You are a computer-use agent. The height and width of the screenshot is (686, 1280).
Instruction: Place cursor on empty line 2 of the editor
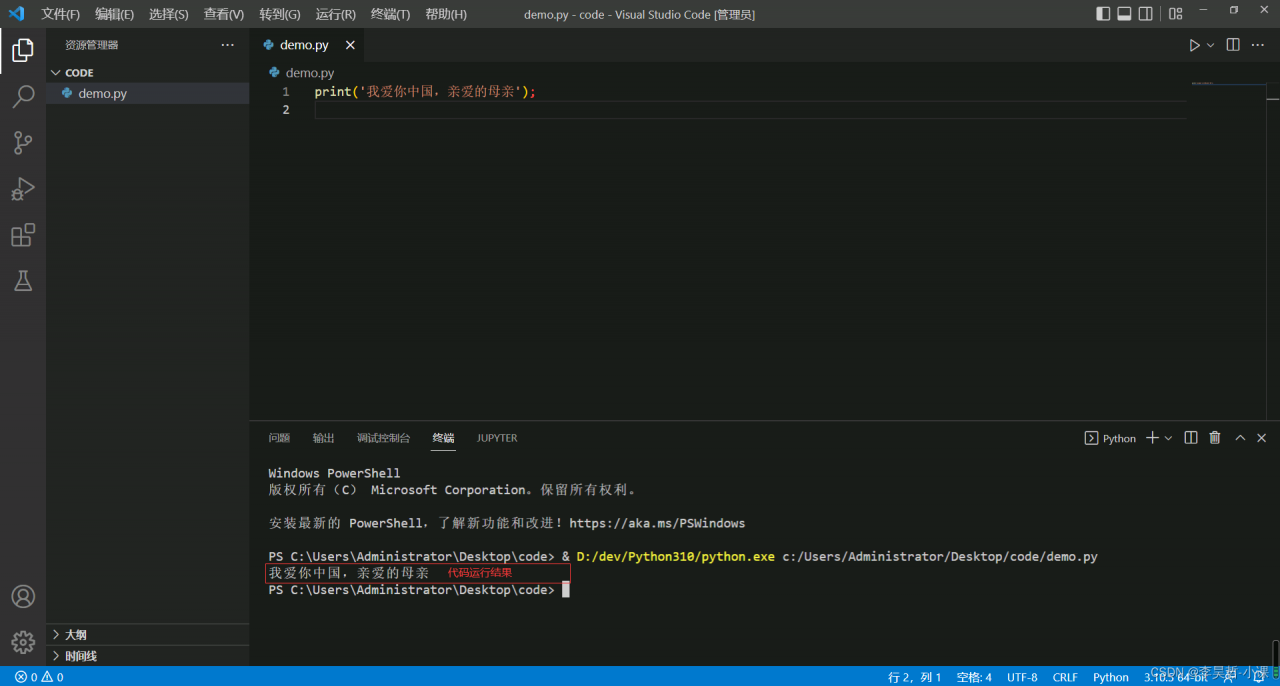[750, 109]
